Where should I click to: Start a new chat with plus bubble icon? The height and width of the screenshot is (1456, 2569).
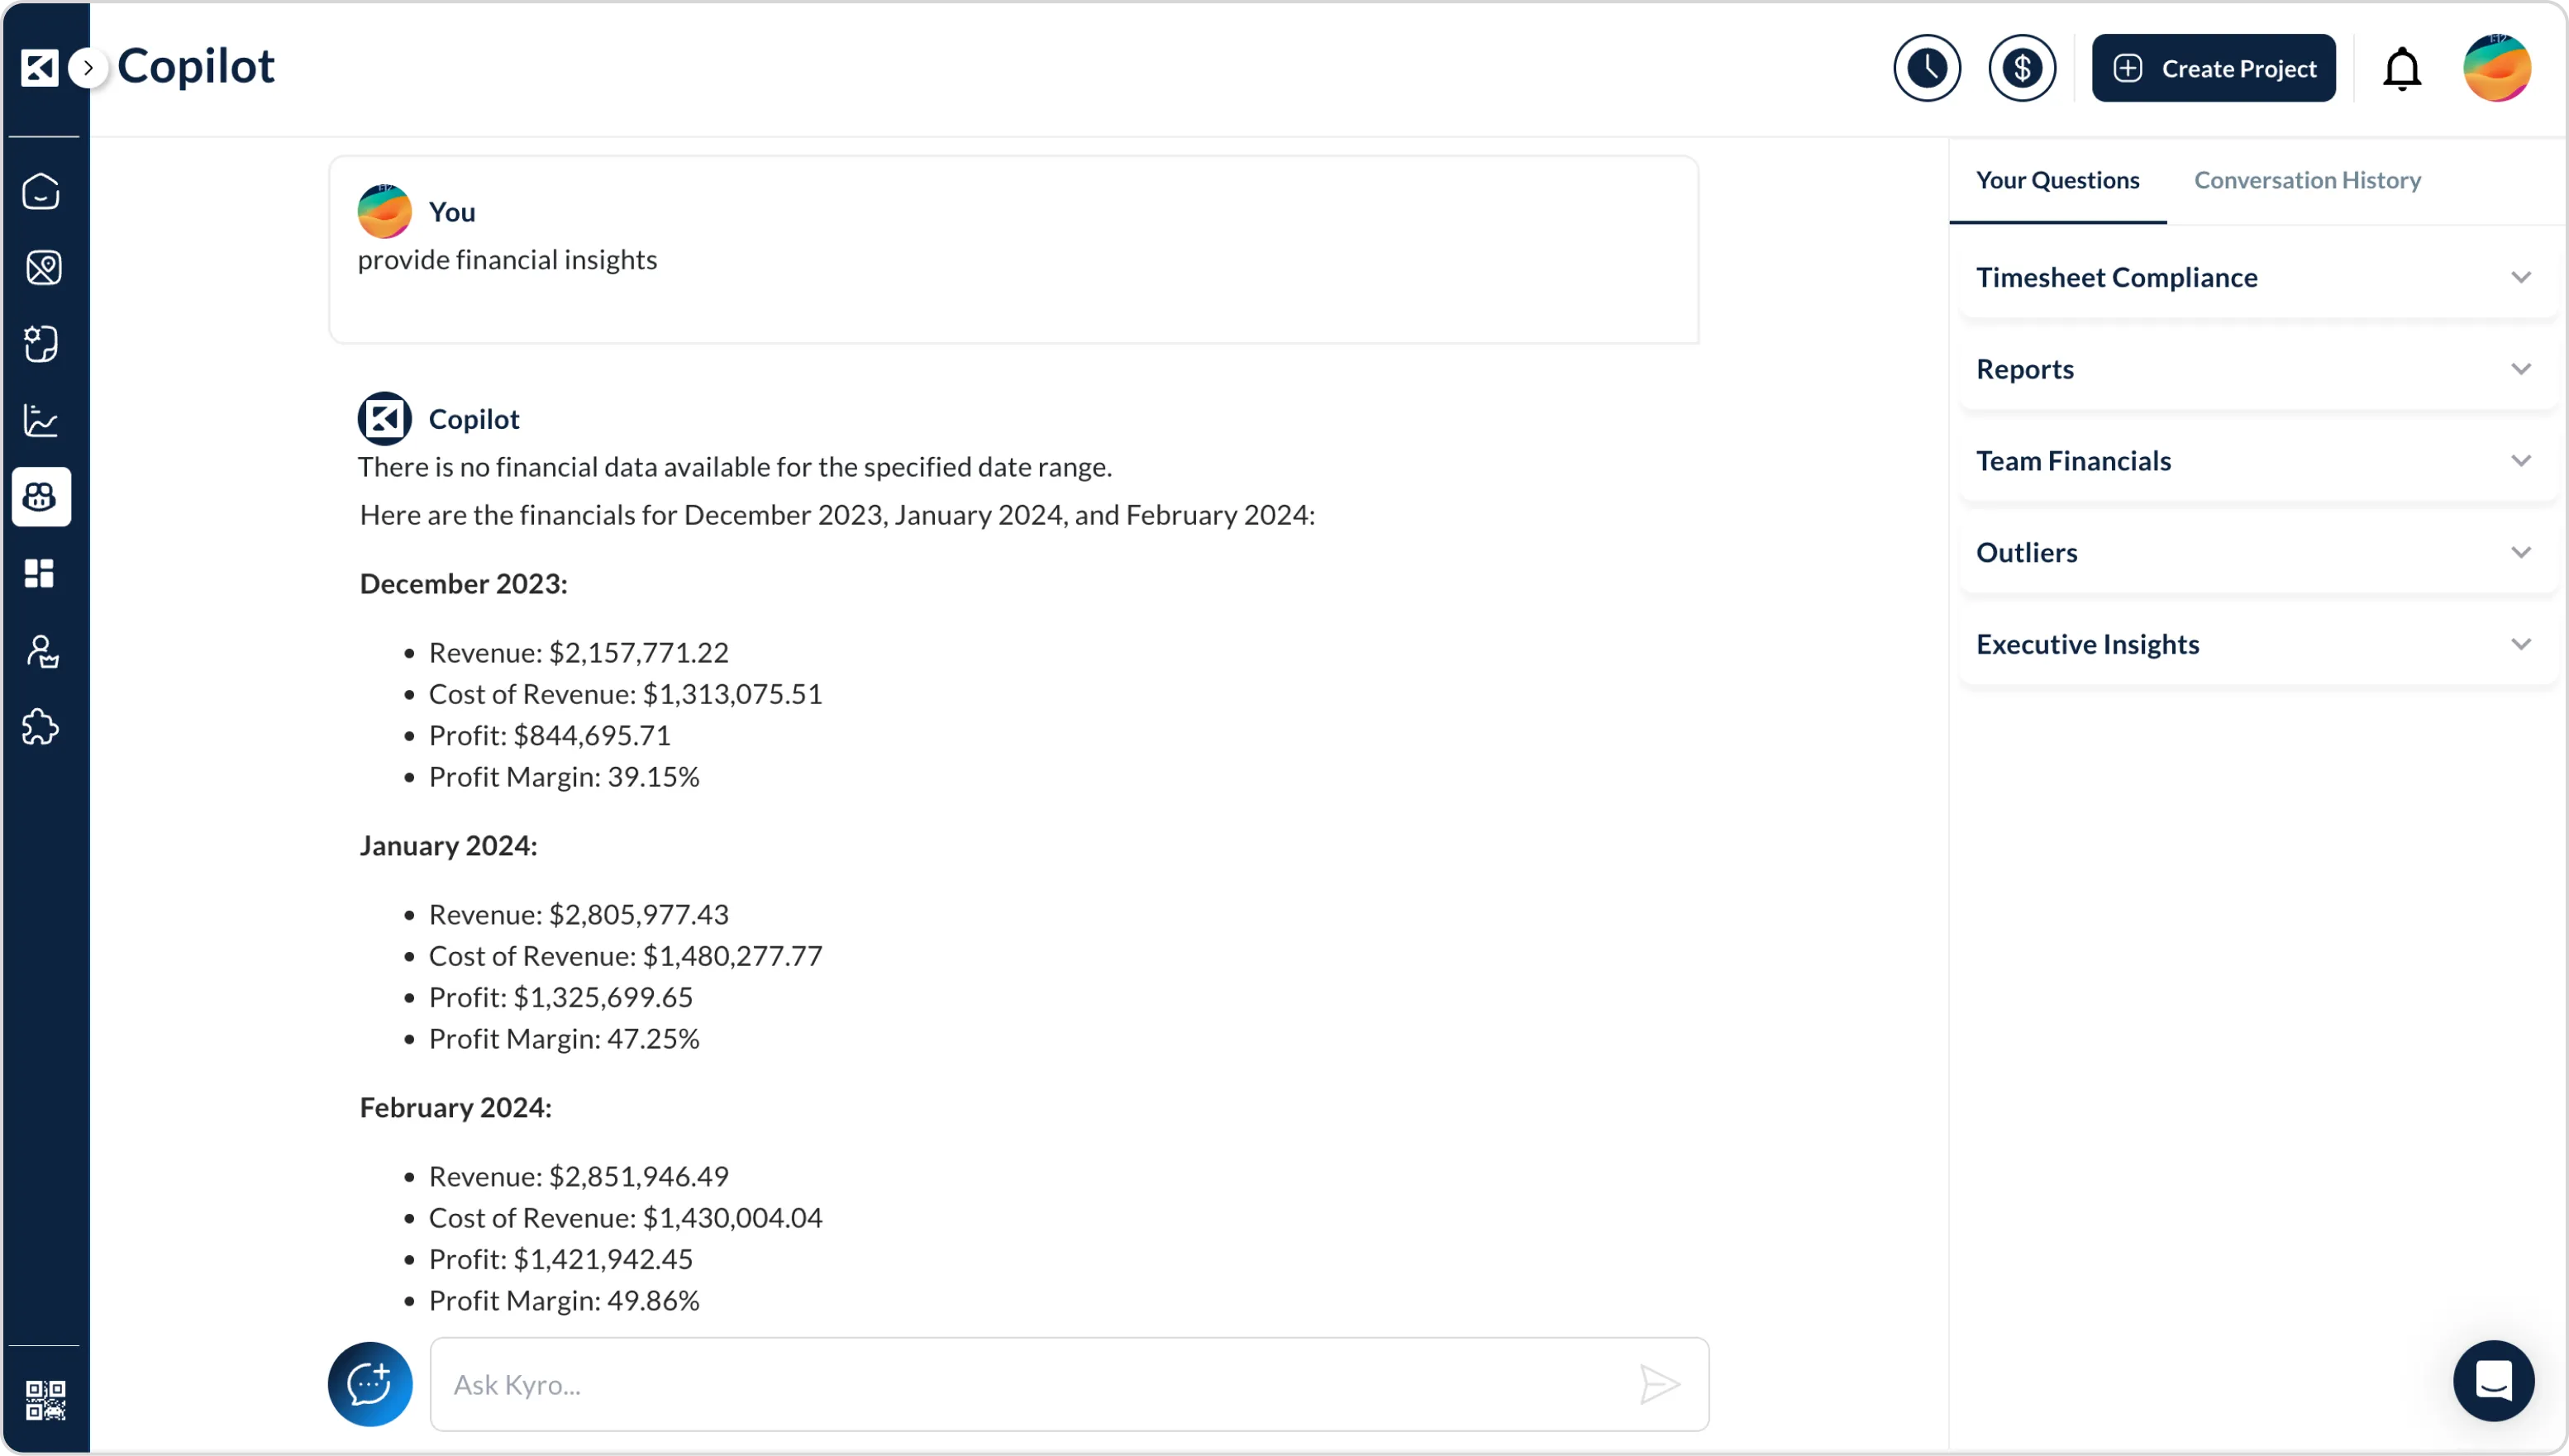coord(370,1384)
